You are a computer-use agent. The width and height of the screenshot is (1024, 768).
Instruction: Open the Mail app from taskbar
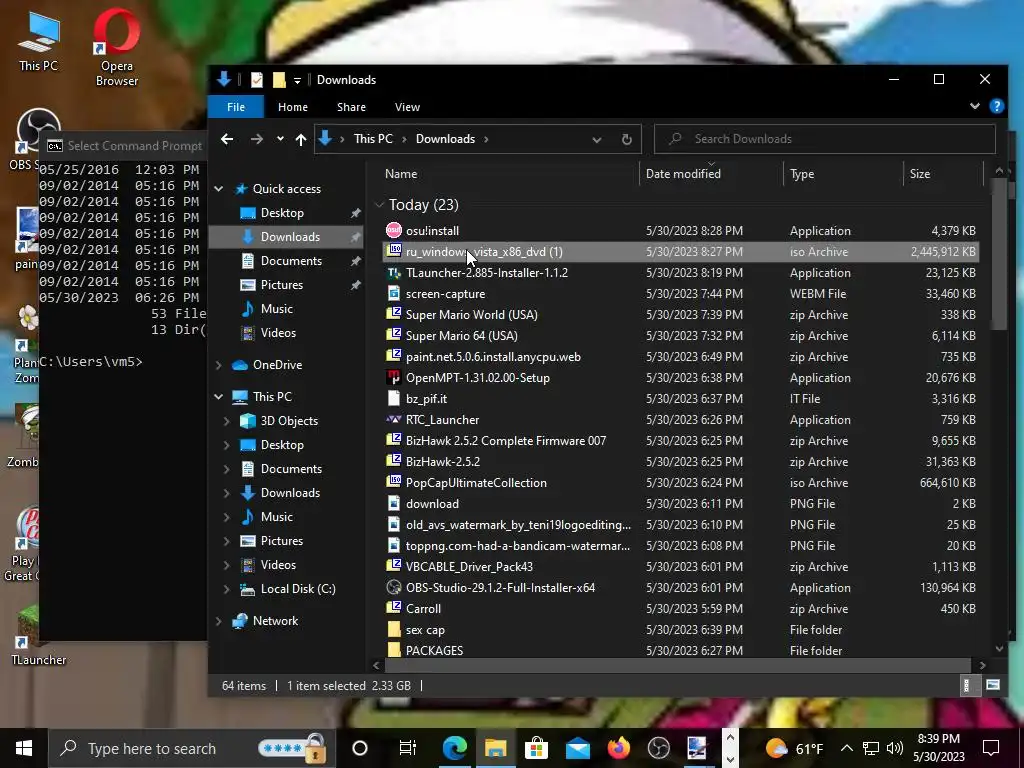click(x=577, y=748)
